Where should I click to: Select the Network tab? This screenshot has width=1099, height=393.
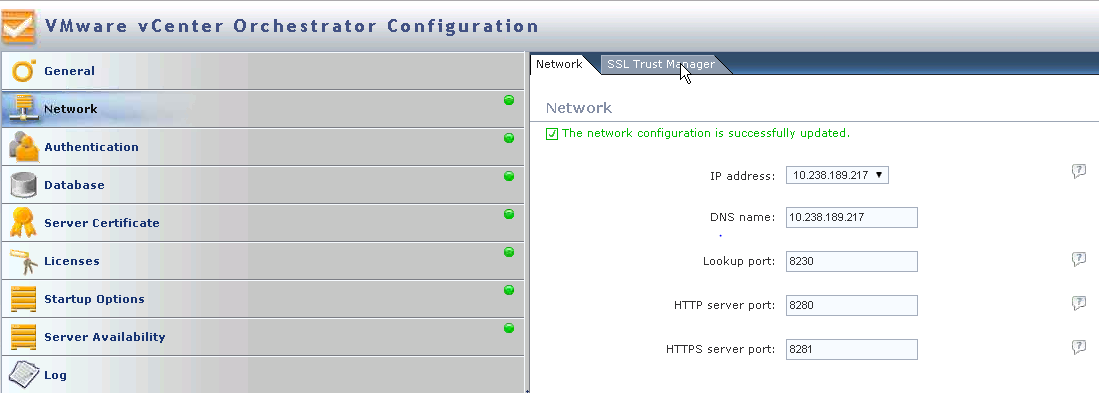(x=559, y=64)
